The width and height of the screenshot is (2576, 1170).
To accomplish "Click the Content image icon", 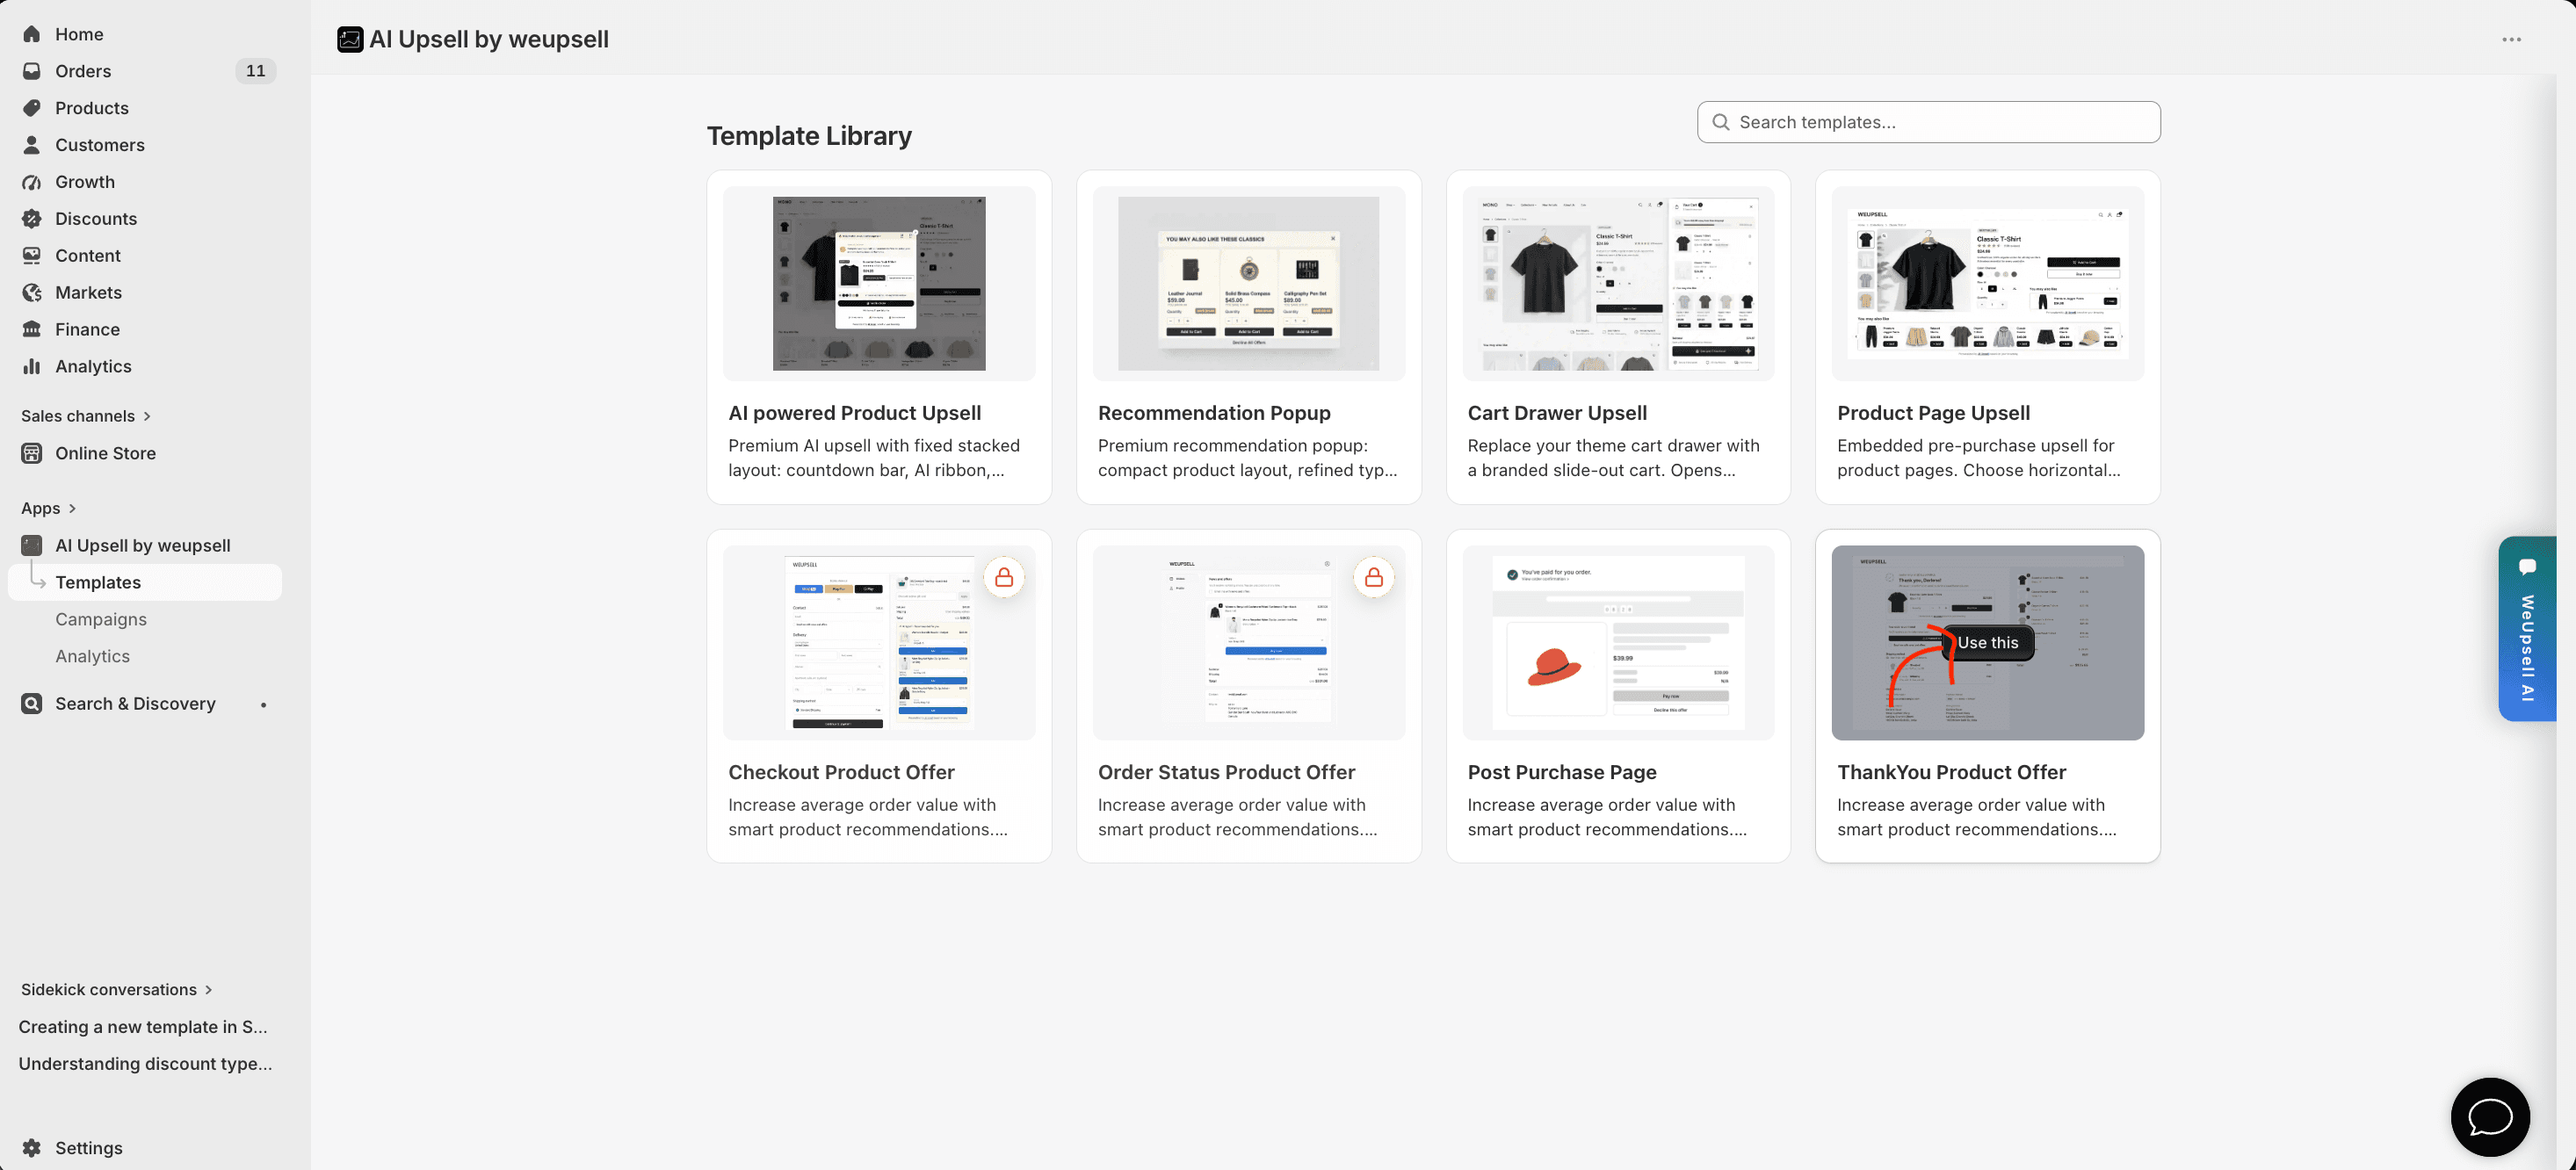I will [x=32, y=256].
